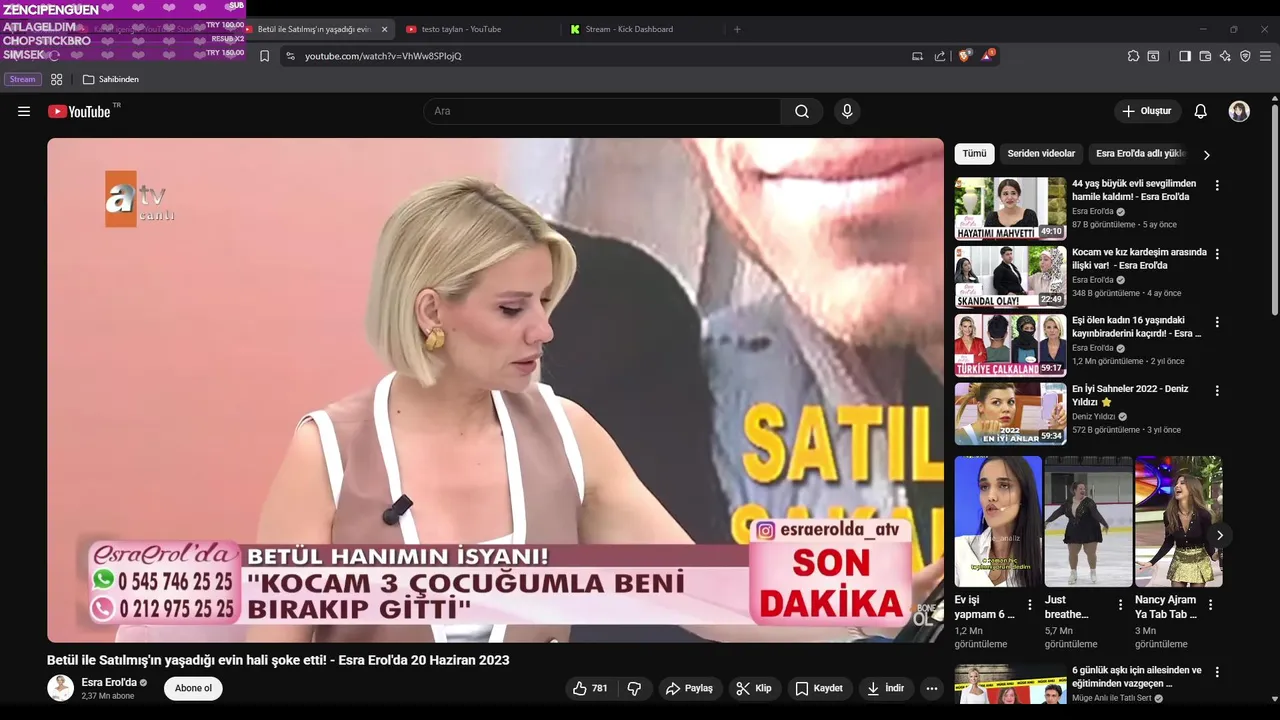Open options for '6 günlük aşkı için' video
Viewport: 1280px width, 720px height.
pyautogui.click(x=1217, y=672)
